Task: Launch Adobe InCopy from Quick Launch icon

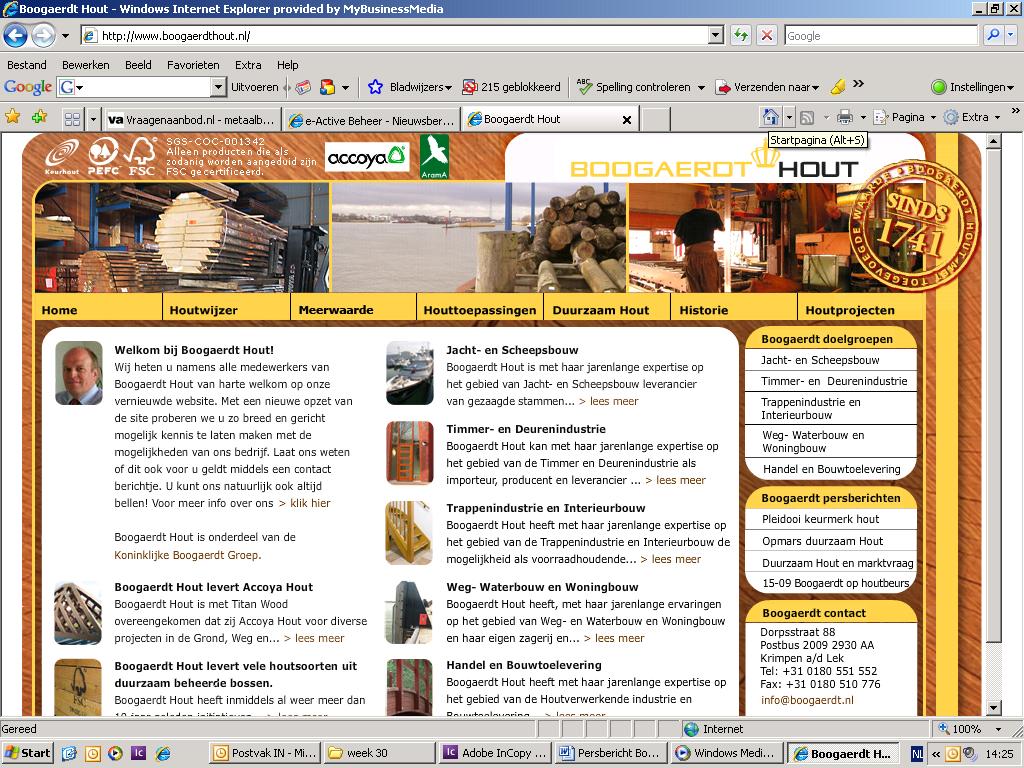Action: point(138,753)
